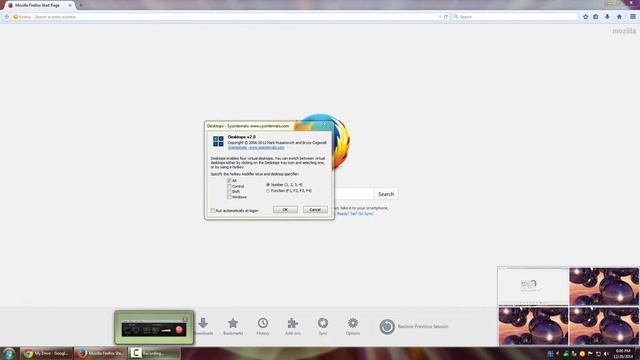Click the URL bar history dropdown arrow
The height and width of the screenshot is (360, 640).
click(440, 17)
